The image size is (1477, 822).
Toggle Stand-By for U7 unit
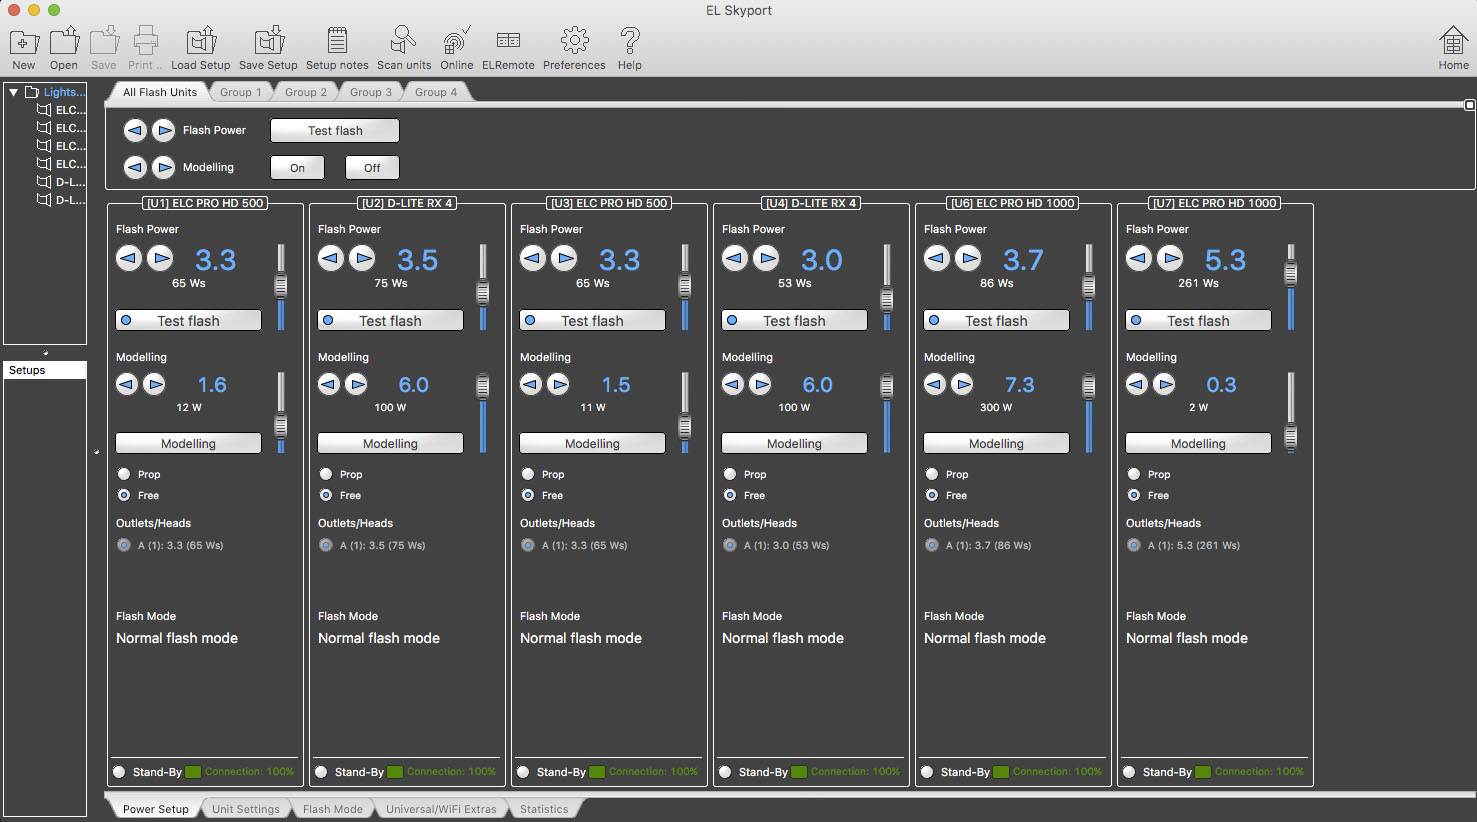pos(1130,772)
